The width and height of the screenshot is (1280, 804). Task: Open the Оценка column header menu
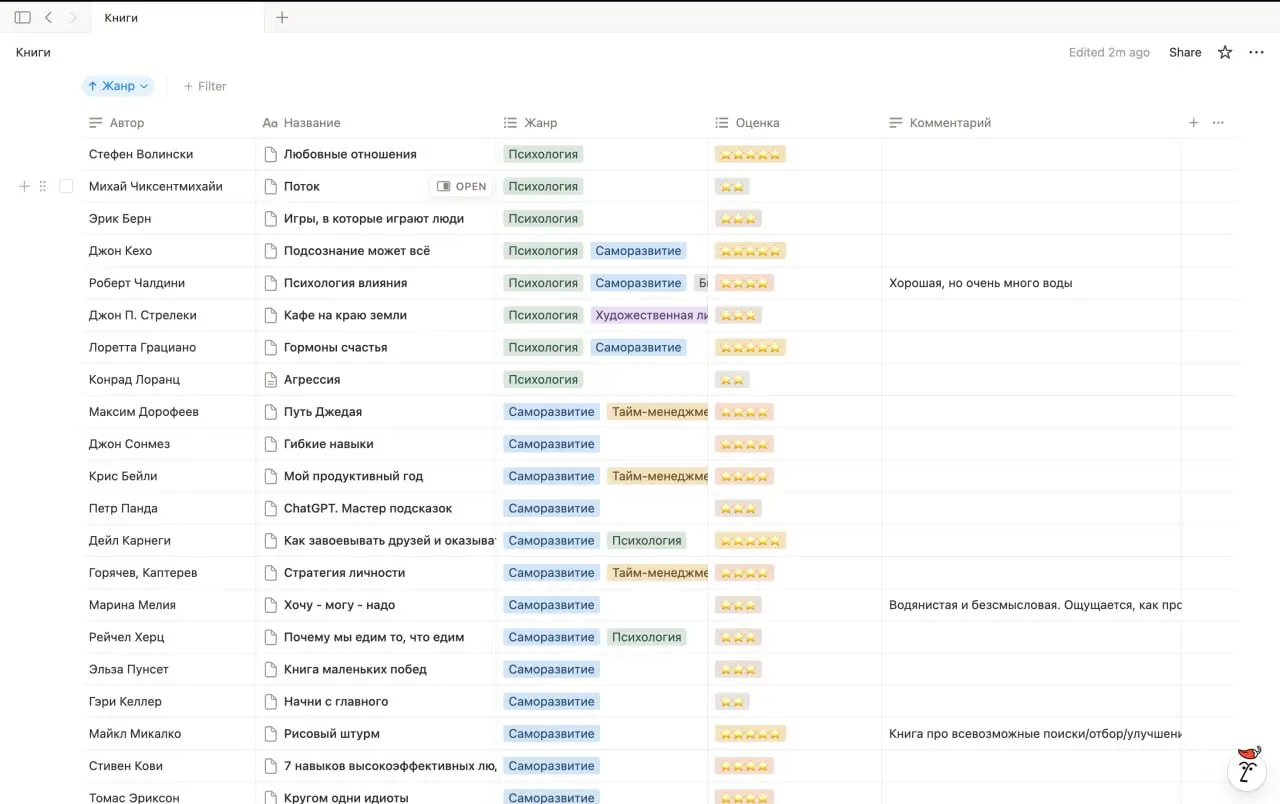click(747, 123)
